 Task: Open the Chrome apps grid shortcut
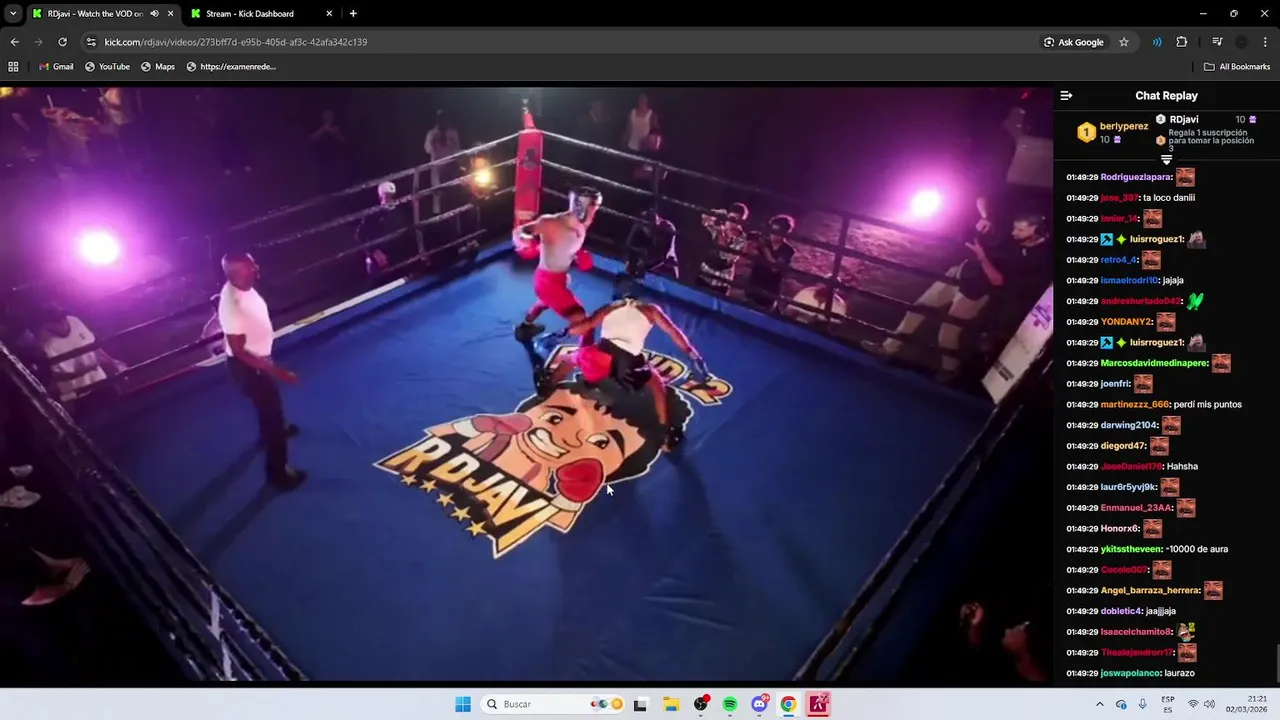click(x=13, y=67)
